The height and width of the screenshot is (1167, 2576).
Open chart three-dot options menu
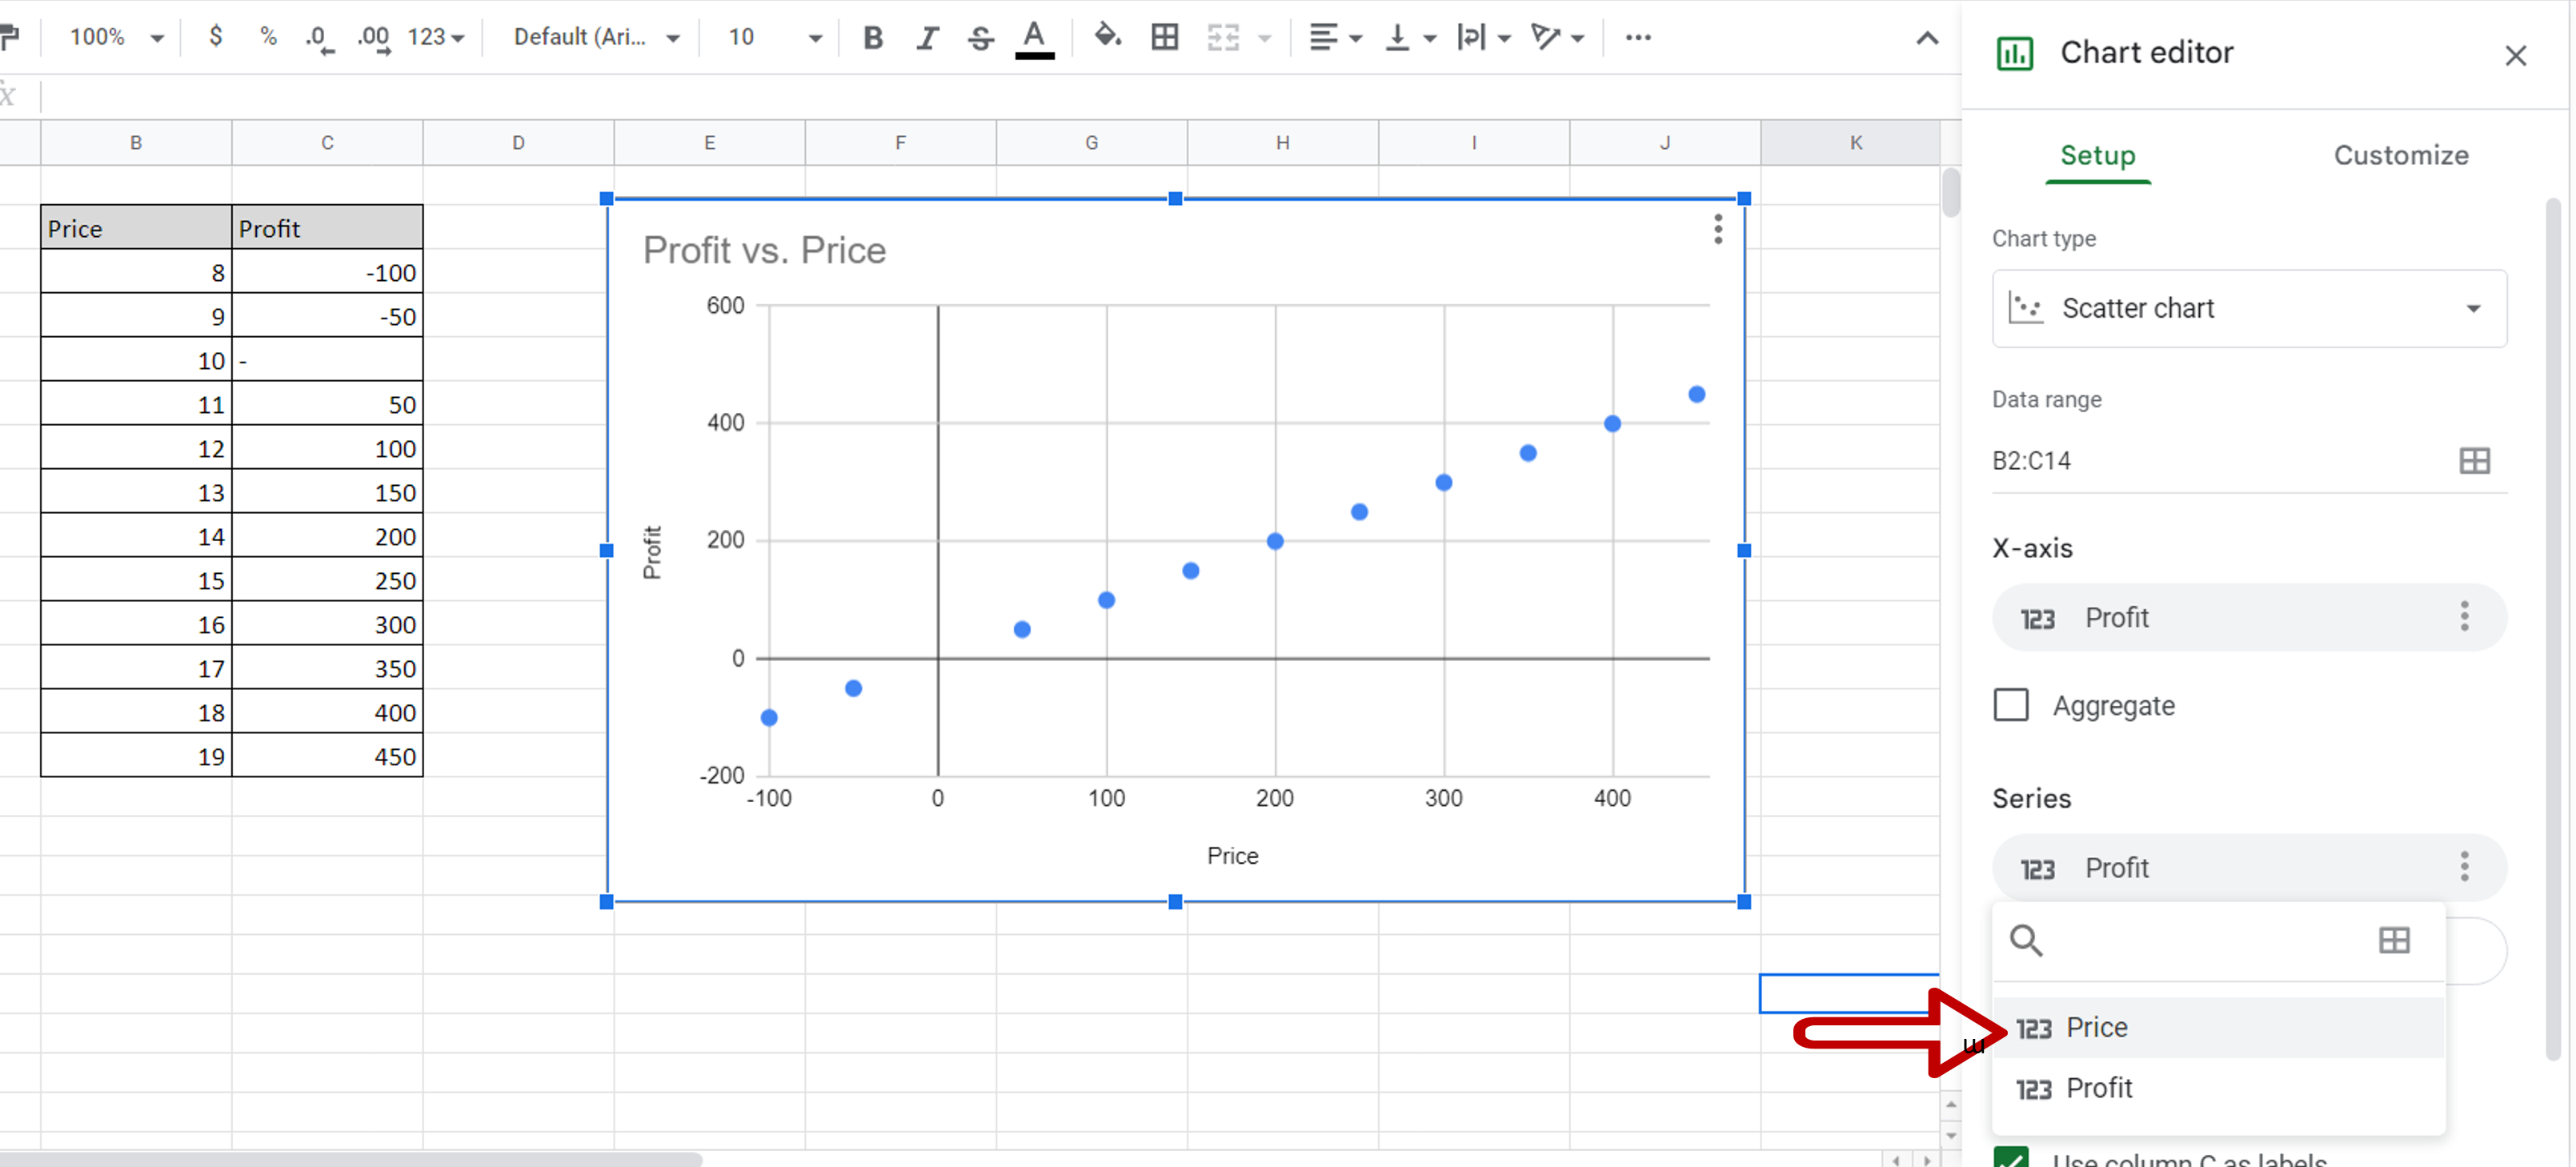coord(1717,229)
